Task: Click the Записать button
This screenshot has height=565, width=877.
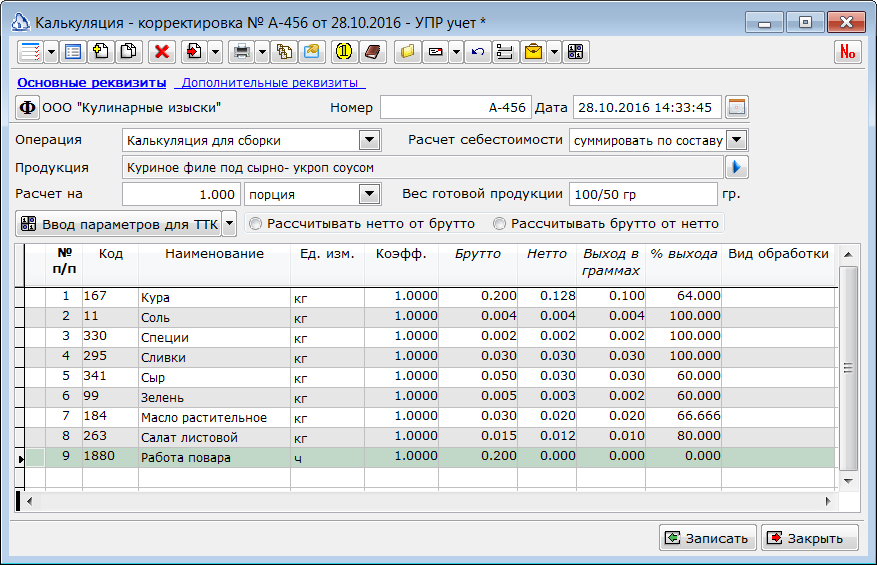Action: click(708, 538)
